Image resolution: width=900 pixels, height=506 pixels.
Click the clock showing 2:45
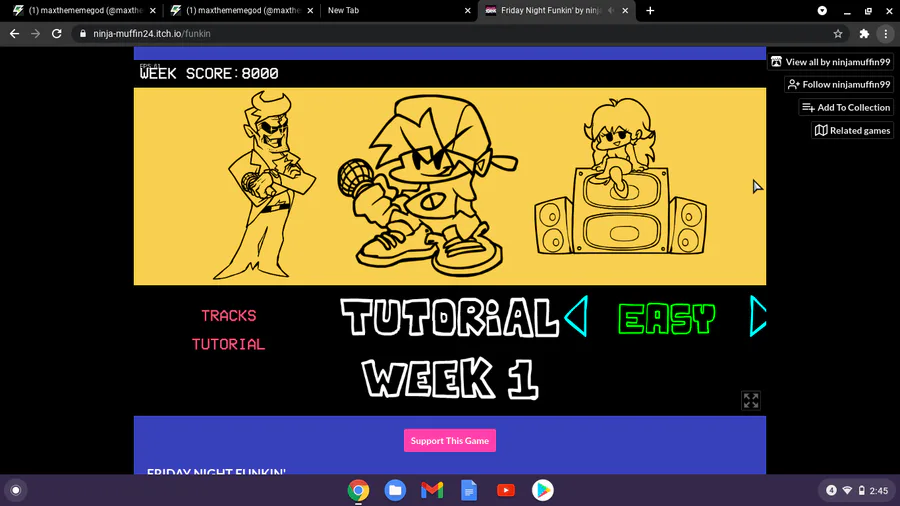point(879,491)
